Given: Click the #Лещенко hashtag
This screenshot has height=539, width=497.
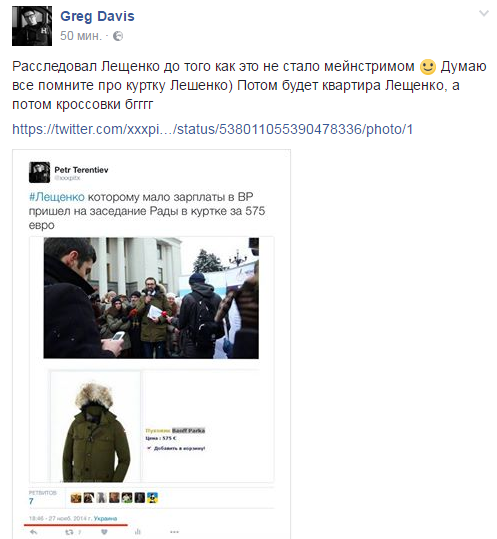Looking at the screenshot, I should (x=57, y=197).
